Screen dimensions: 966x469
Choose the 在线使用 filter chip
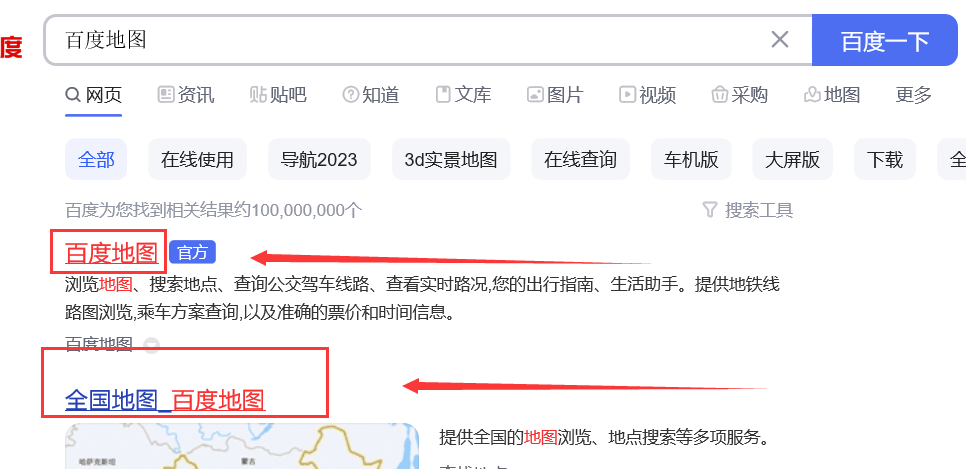(197, 160)
